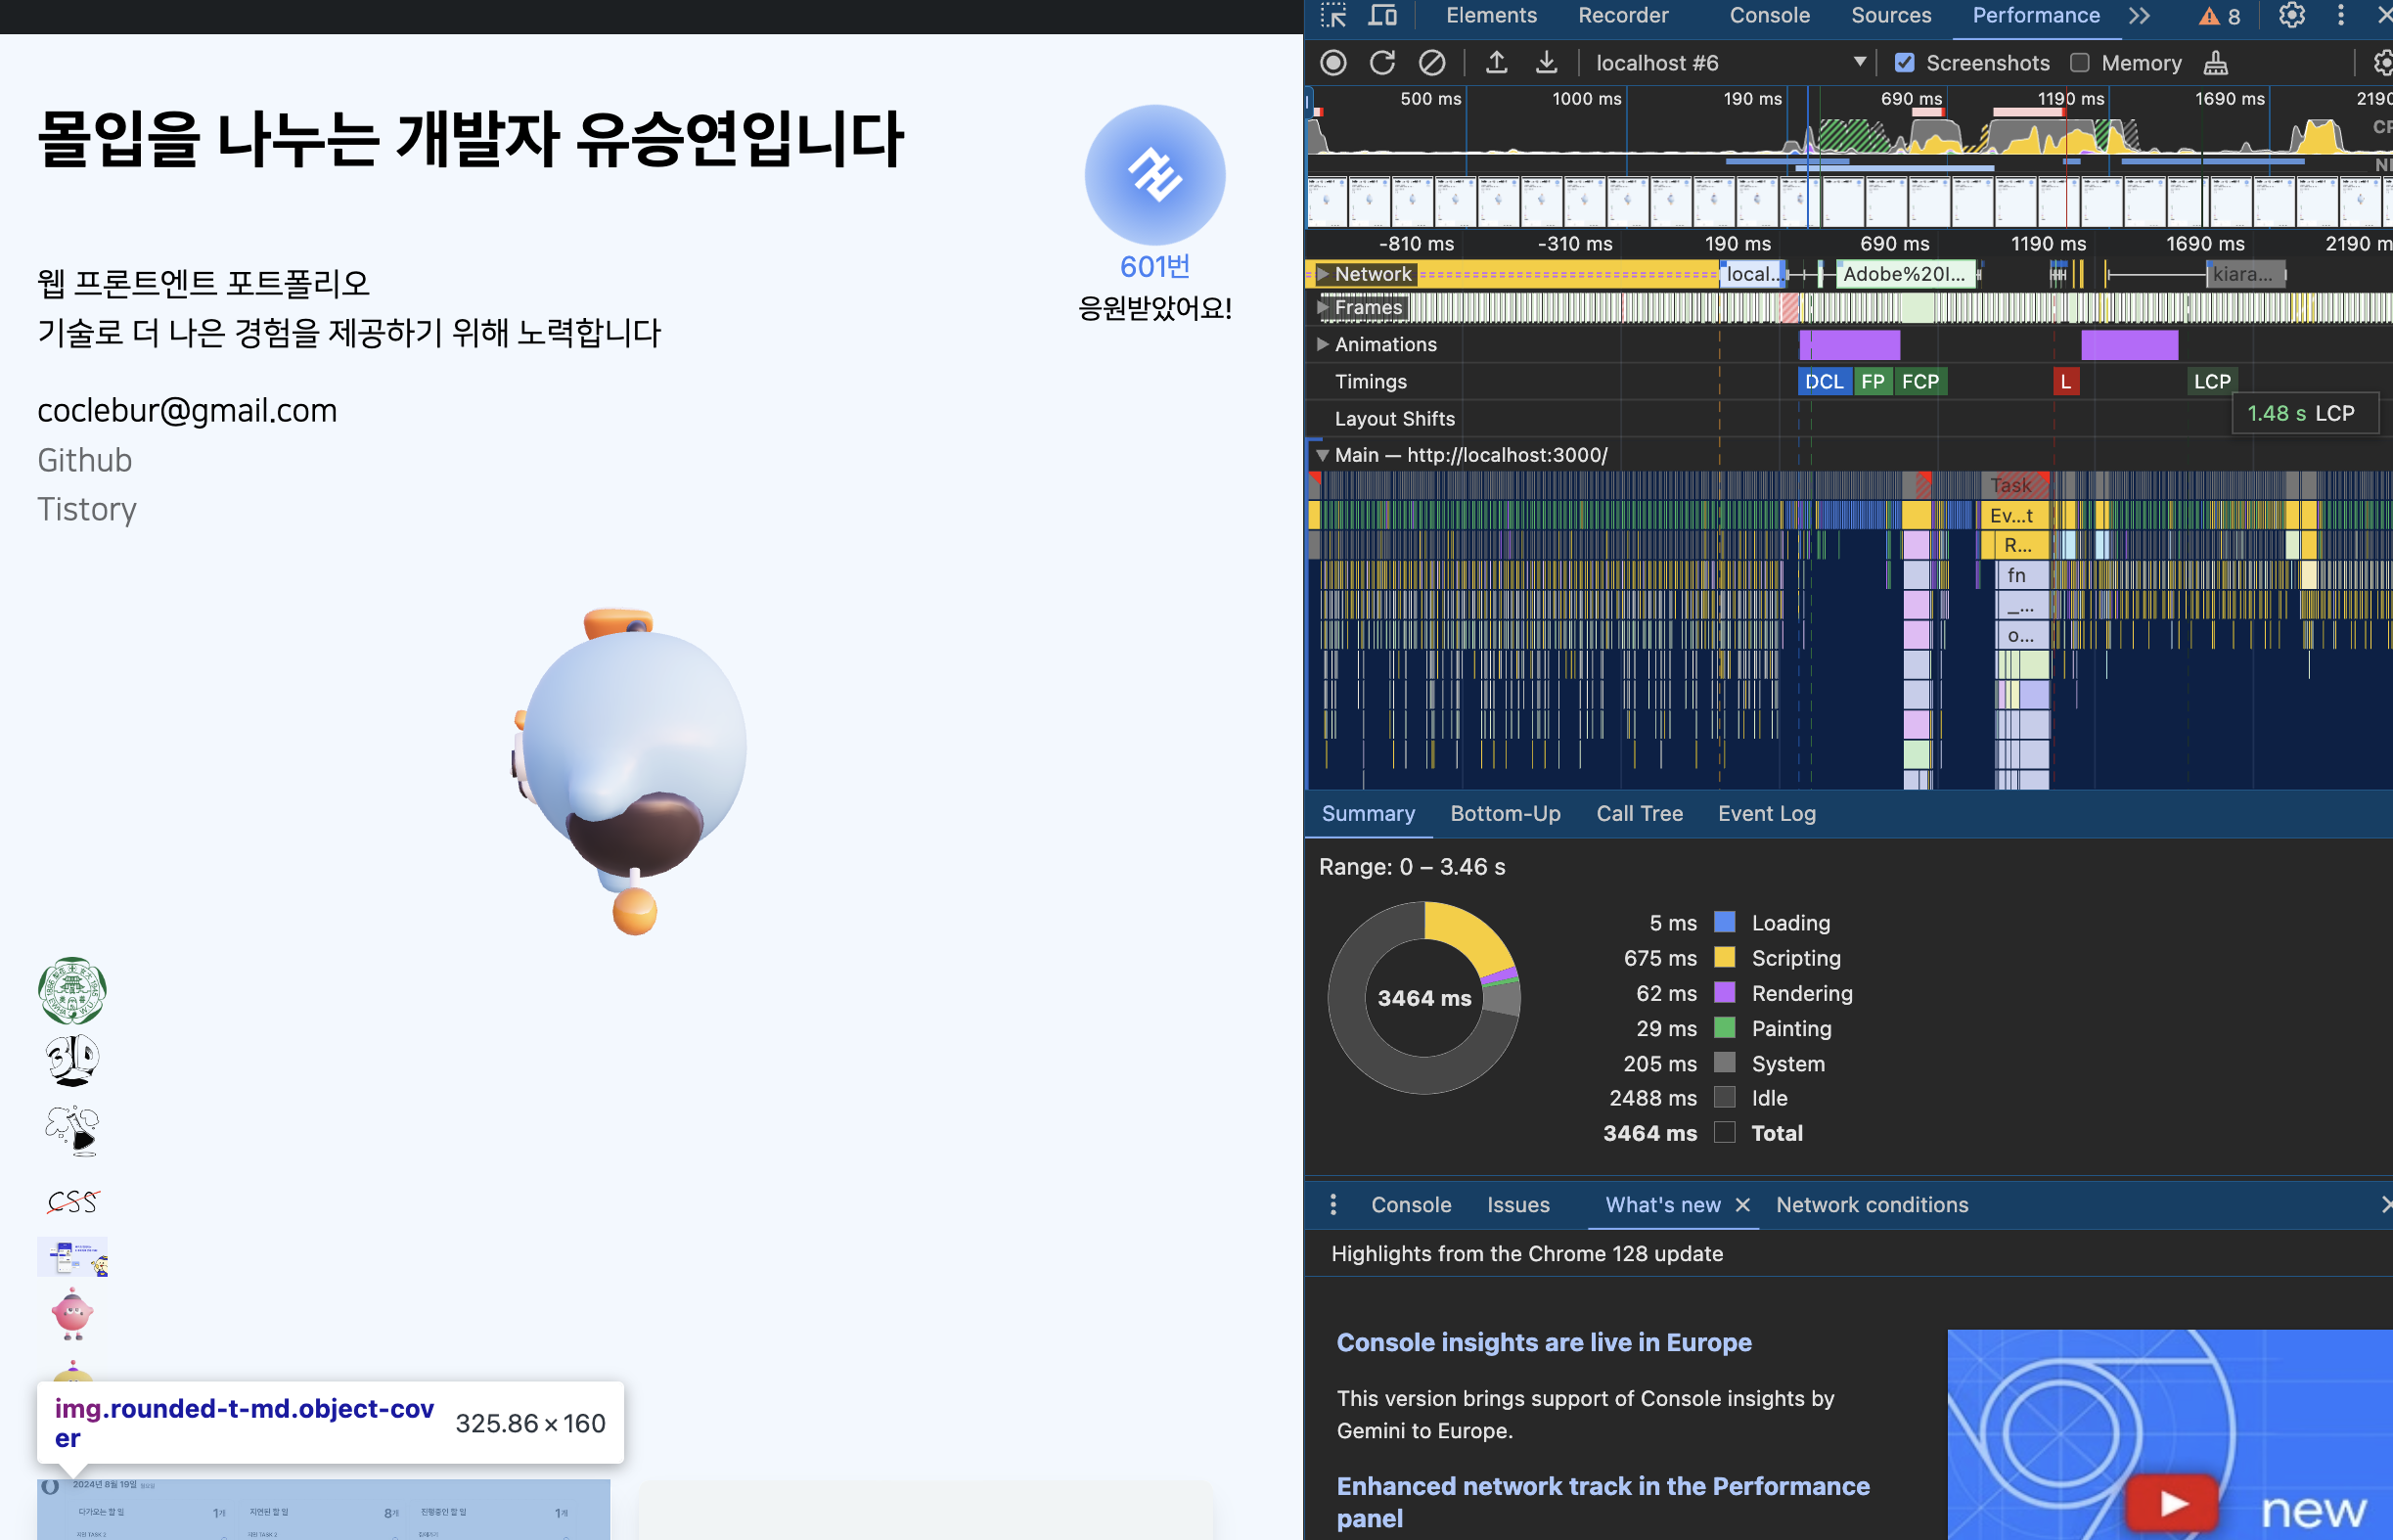The image size is (2393, 1540).
Task: Click the LCP timing marker
Action: coord(2211,381)
